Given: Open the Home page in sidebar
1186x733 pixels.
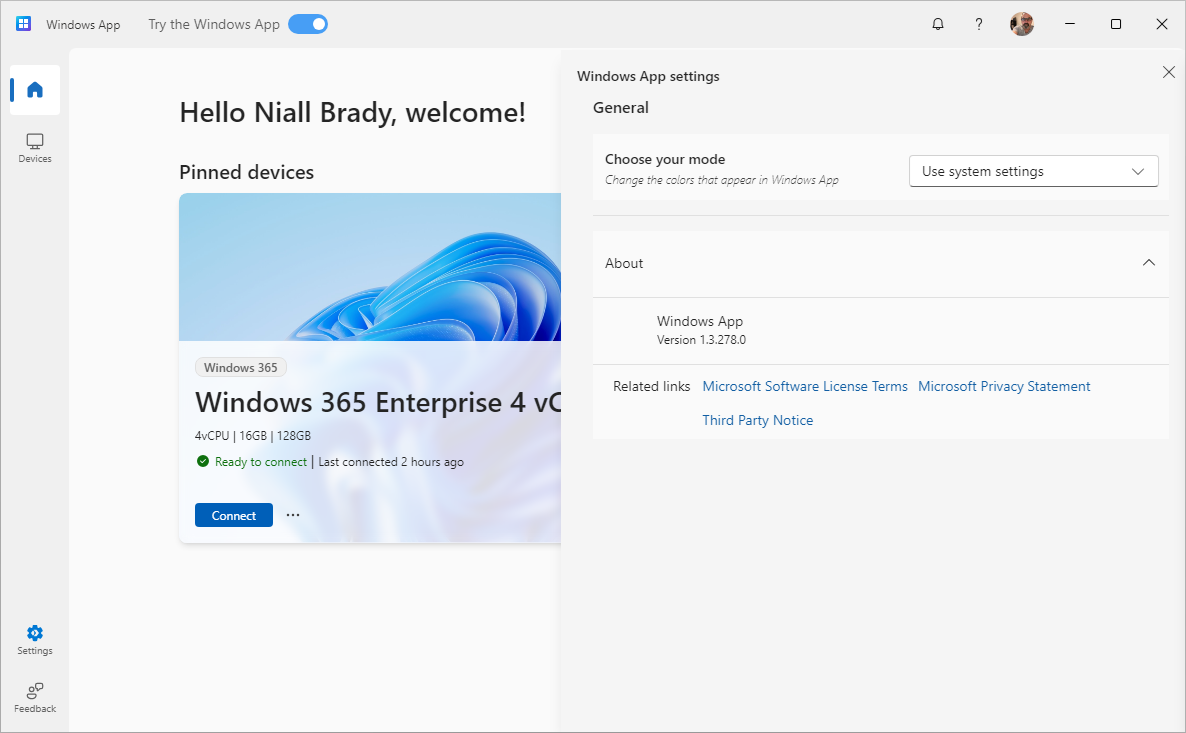Looking at the screenshot, I should coord(35,90).
